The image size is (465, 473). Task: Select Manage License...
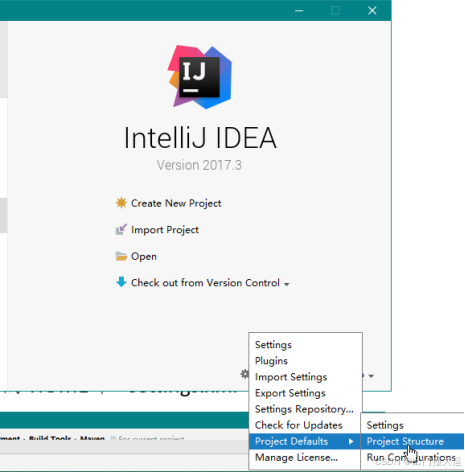[x=305, y=457]
